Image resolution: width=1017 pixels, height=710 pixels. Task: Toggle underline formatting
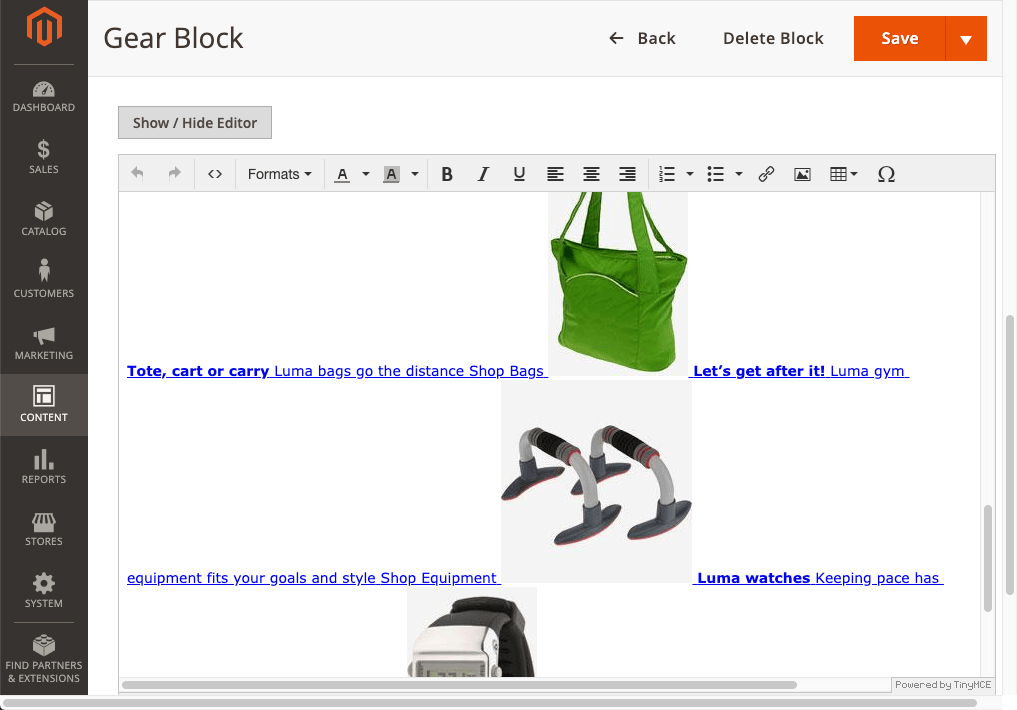(x=519, y=174)
